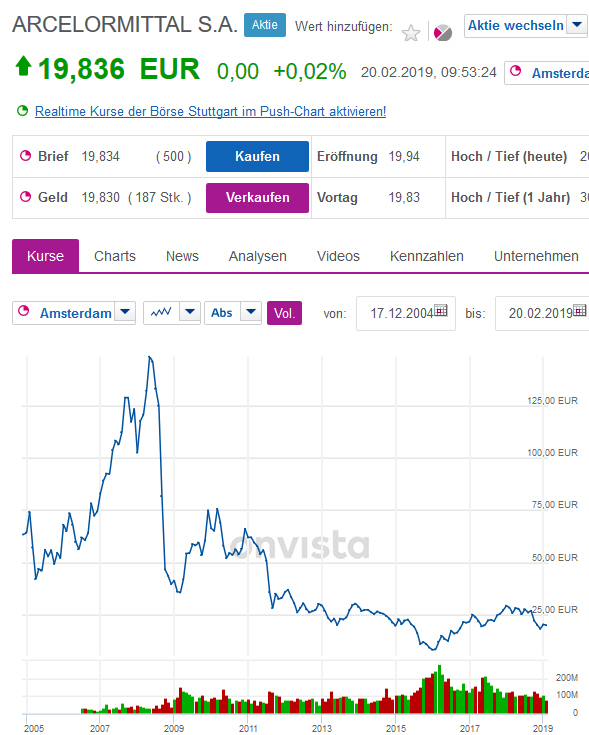Open the Aktie wechseln dropdown arrow

577,25
